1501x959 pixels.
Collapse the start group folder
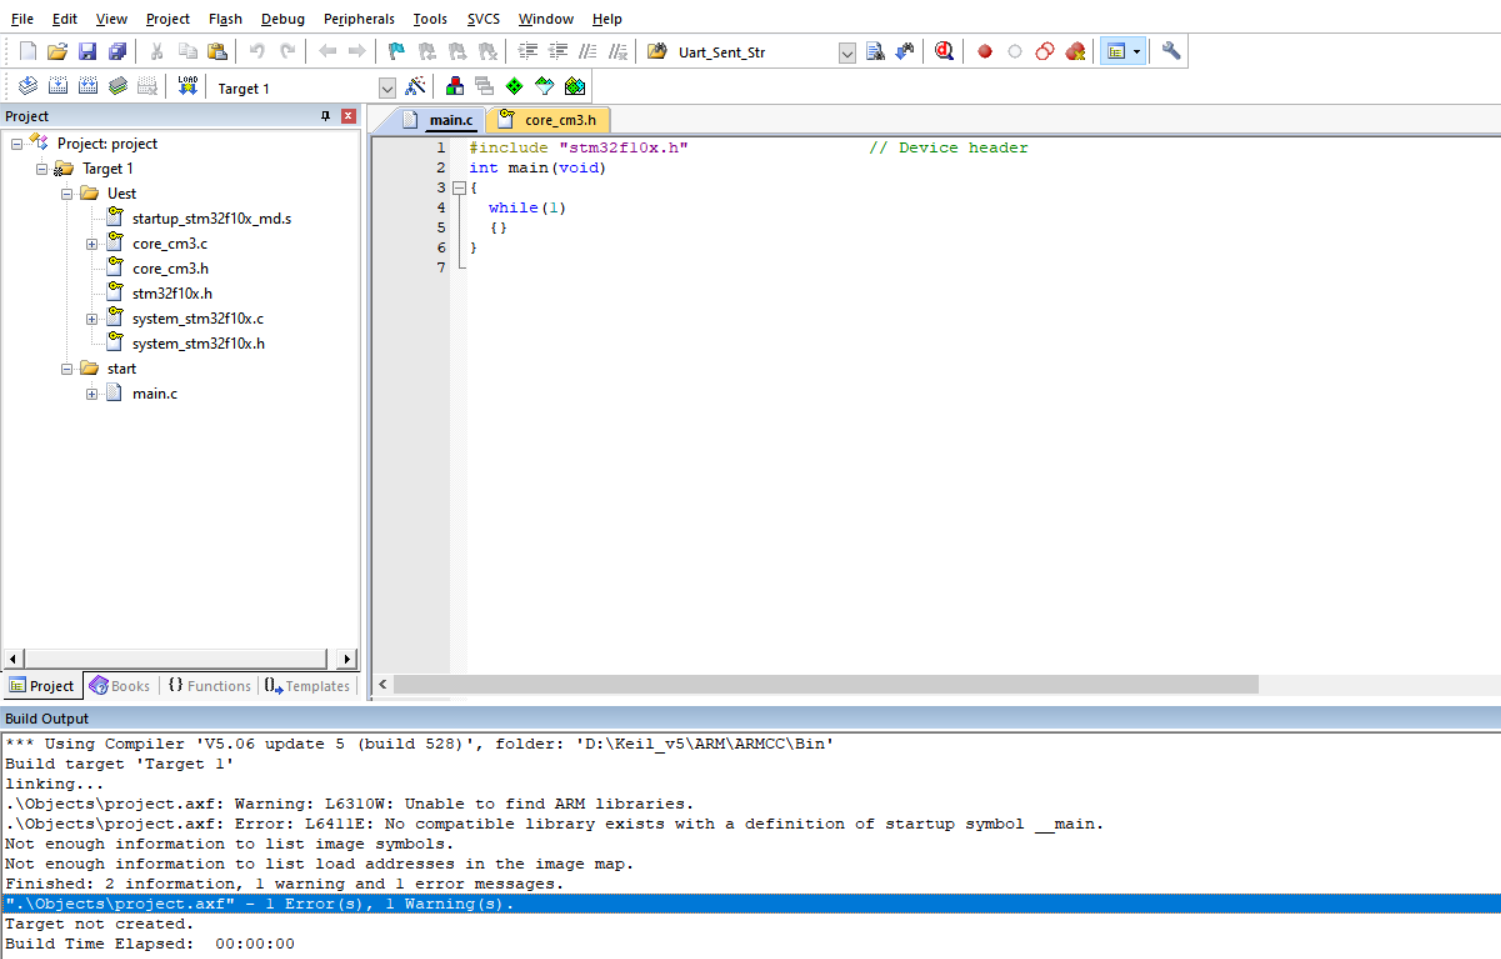(67, 369)
